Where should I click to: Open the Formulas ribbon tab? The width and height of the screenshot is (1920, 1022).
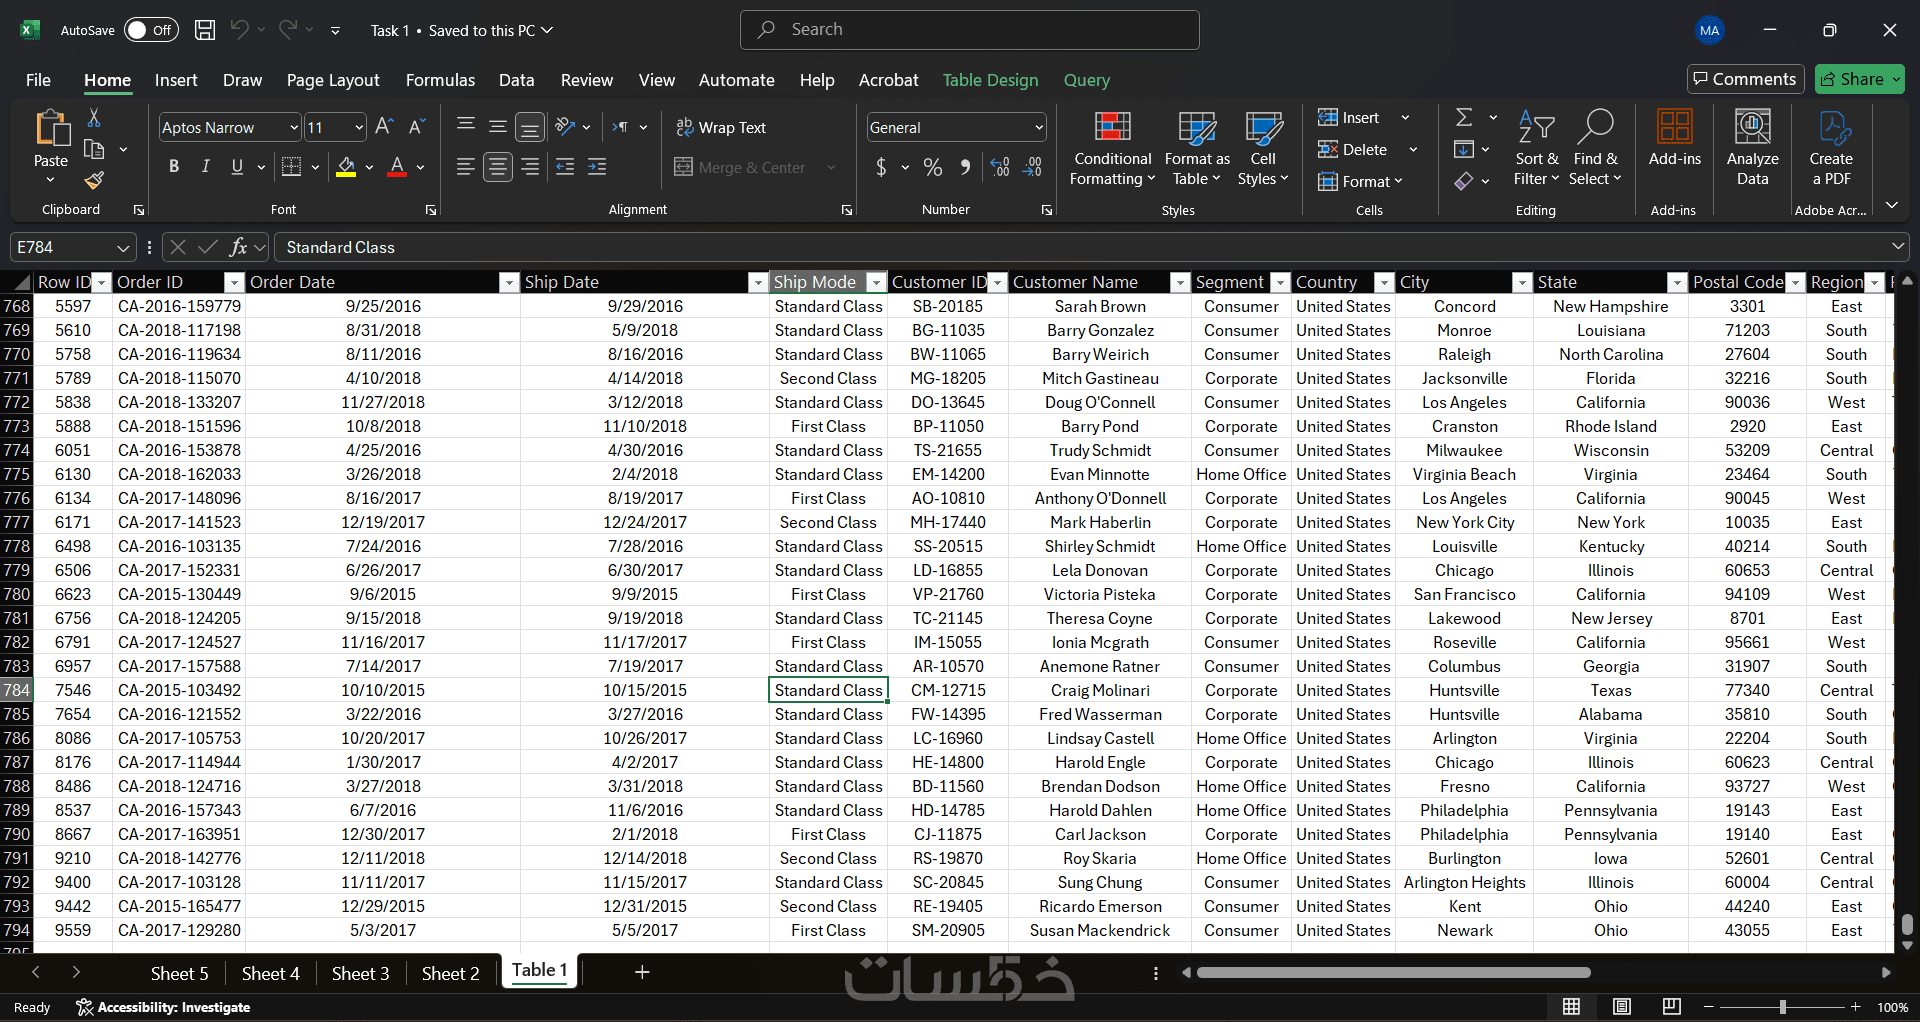(440, 80)
